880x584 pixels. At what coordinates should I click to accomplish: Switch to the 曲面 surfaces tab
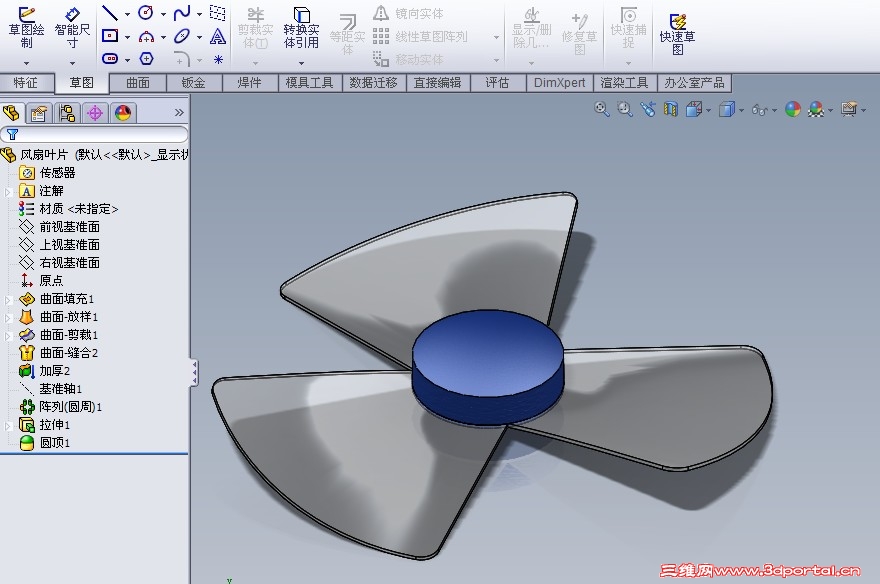tap(138, 83)
